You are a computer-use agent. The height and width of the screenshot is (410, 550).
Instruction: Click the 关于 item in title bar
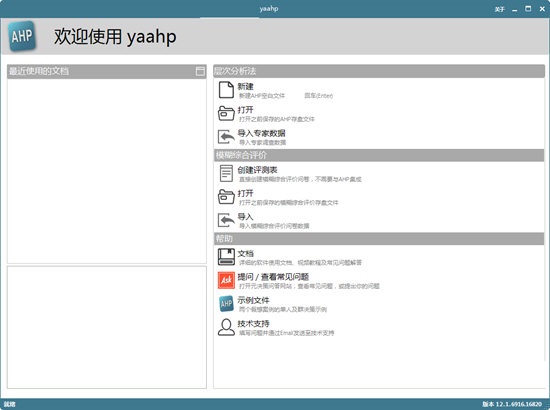click(x=499, y=9)
